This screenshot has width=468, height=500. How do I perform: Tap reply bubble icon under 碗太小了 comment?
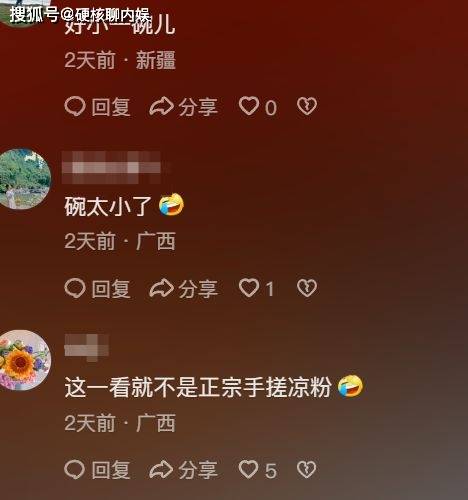[75, 288]
